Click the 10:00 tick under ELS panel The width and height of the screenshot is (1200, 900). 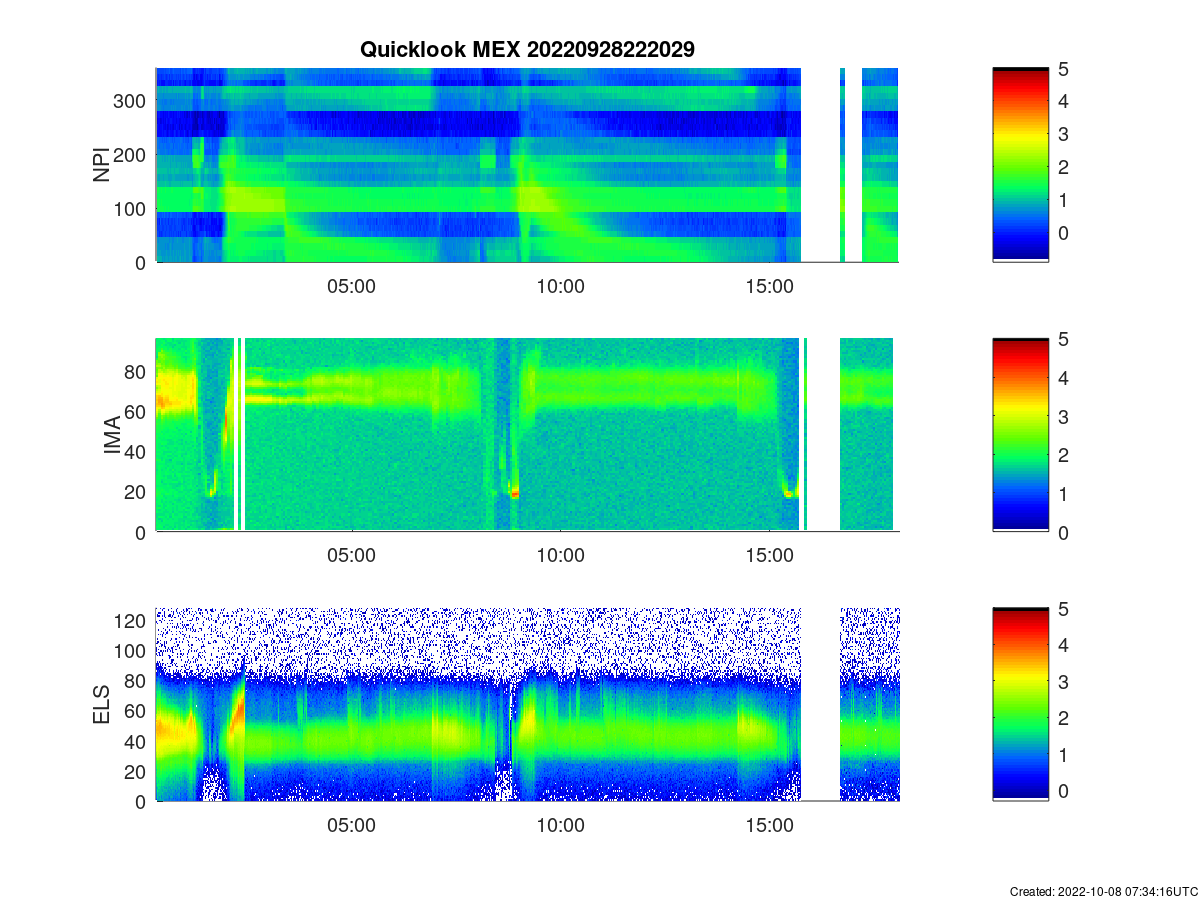(x=560, y=825)
